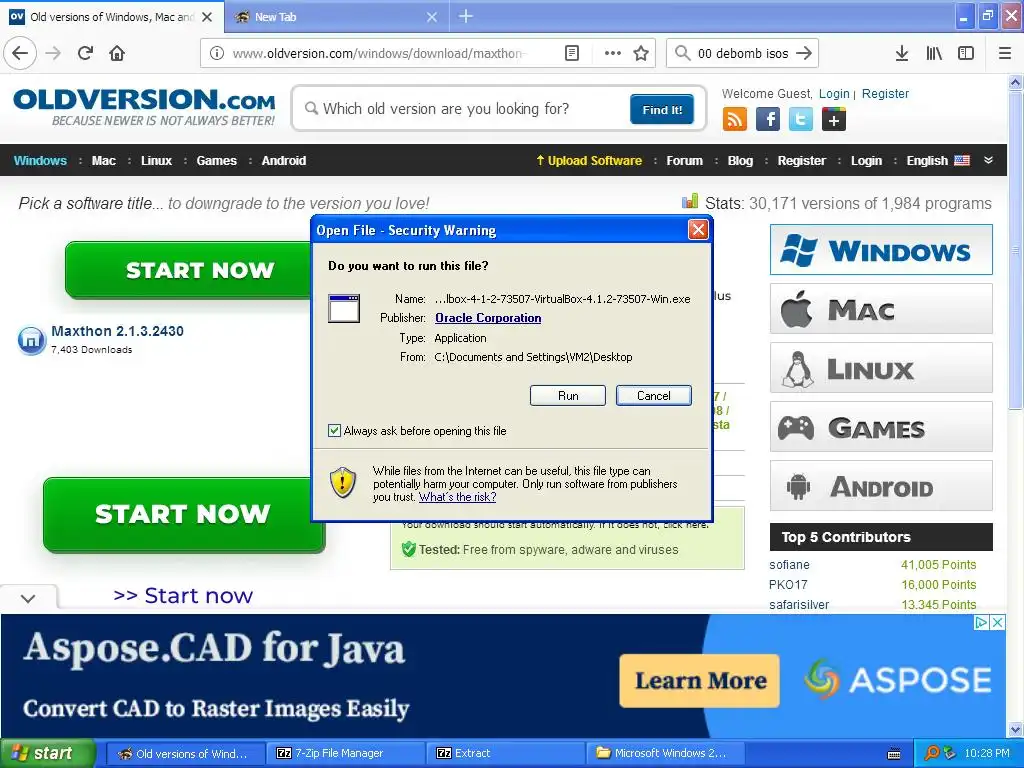Screen dimensions: 1024x768
Task: Click the browser back arrow
Action: point(20,53)
